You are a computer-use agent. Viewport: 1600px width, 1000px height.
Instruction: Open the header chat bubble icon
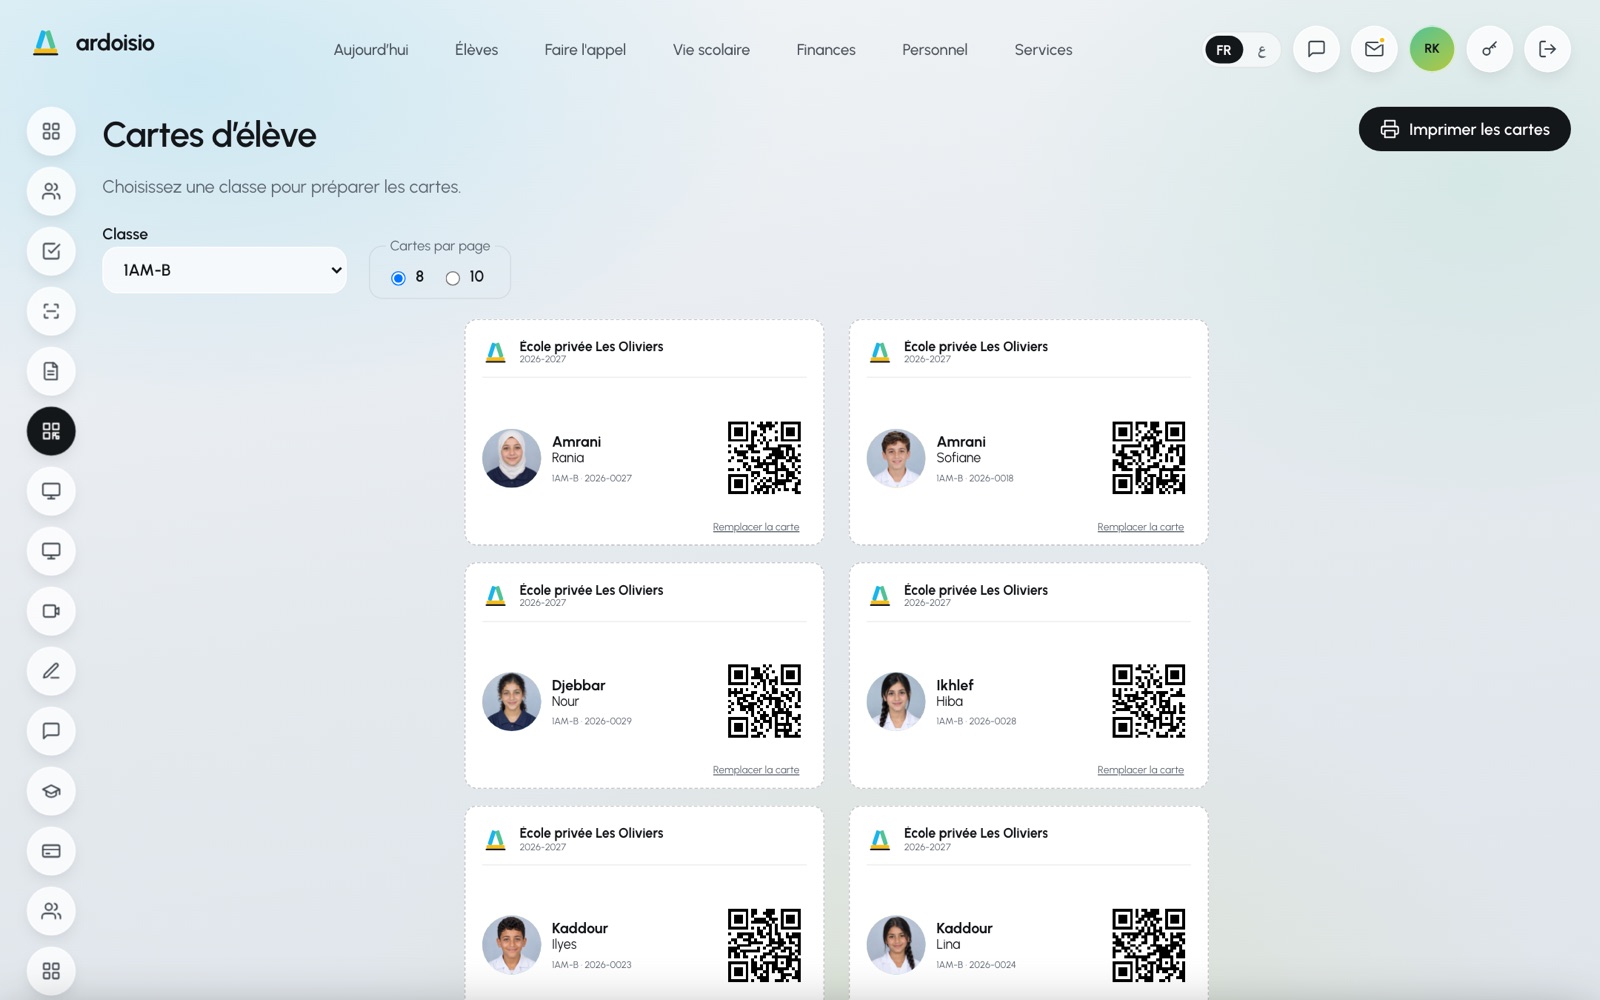coord(1316,49)
